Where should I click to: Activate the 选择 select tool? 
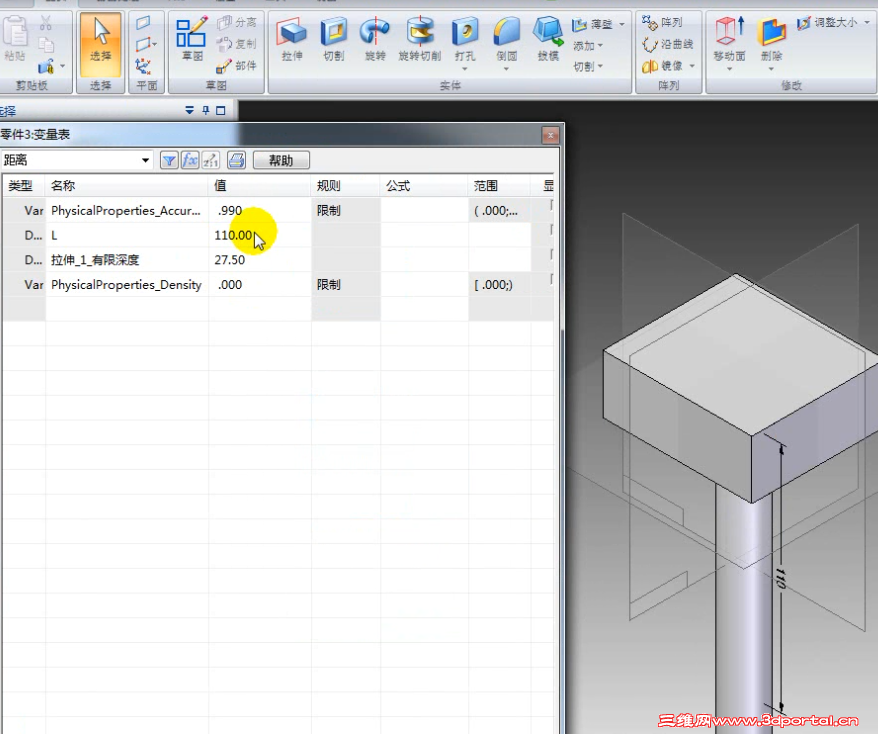pos(101,45)
